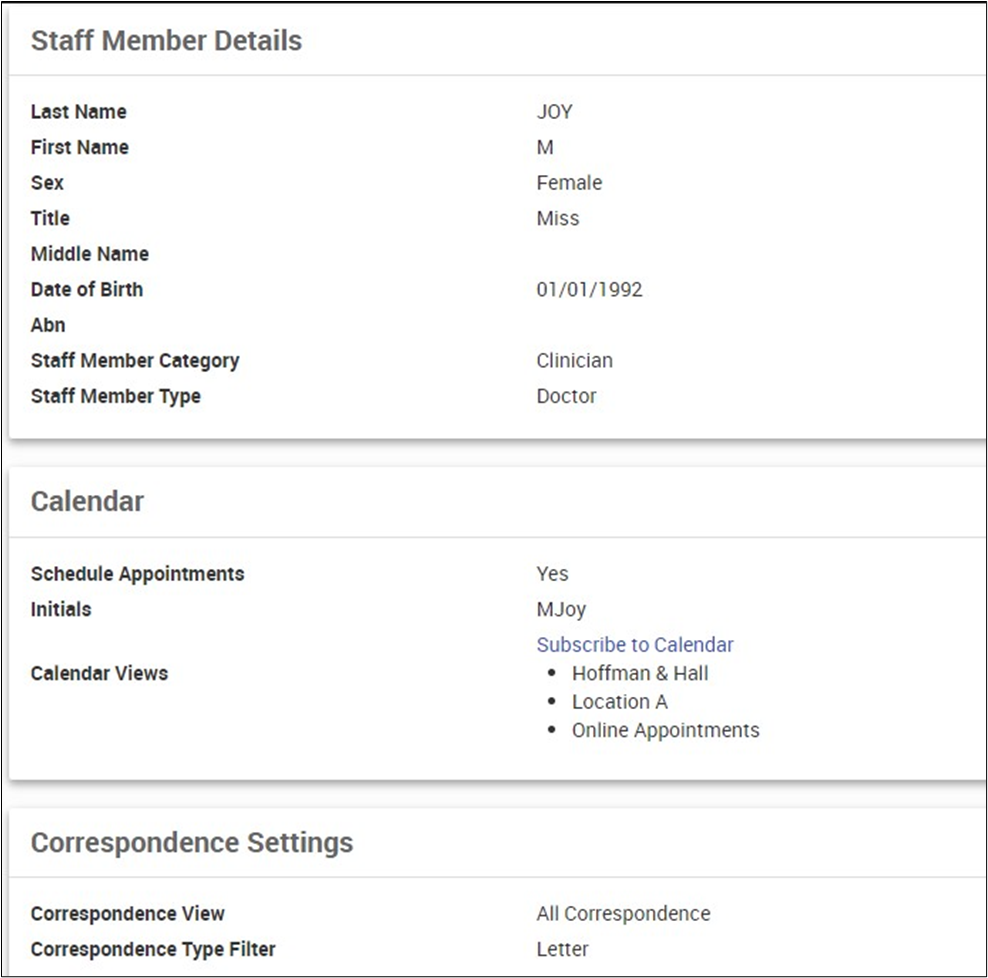
Task: Click the Date of Birth value 01/01/1992
Action: click(x=589, y=290)
